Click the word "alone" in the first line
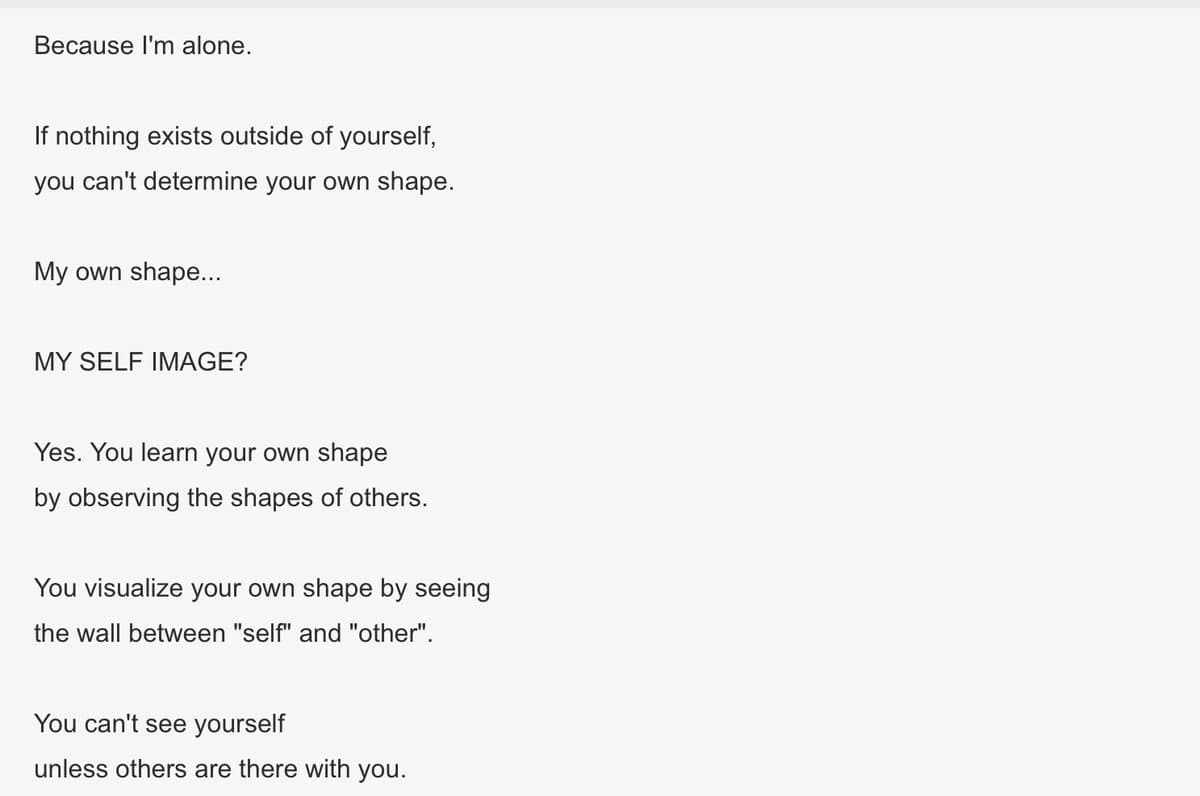Screen dimensions: 1200x796 [214, 46]
